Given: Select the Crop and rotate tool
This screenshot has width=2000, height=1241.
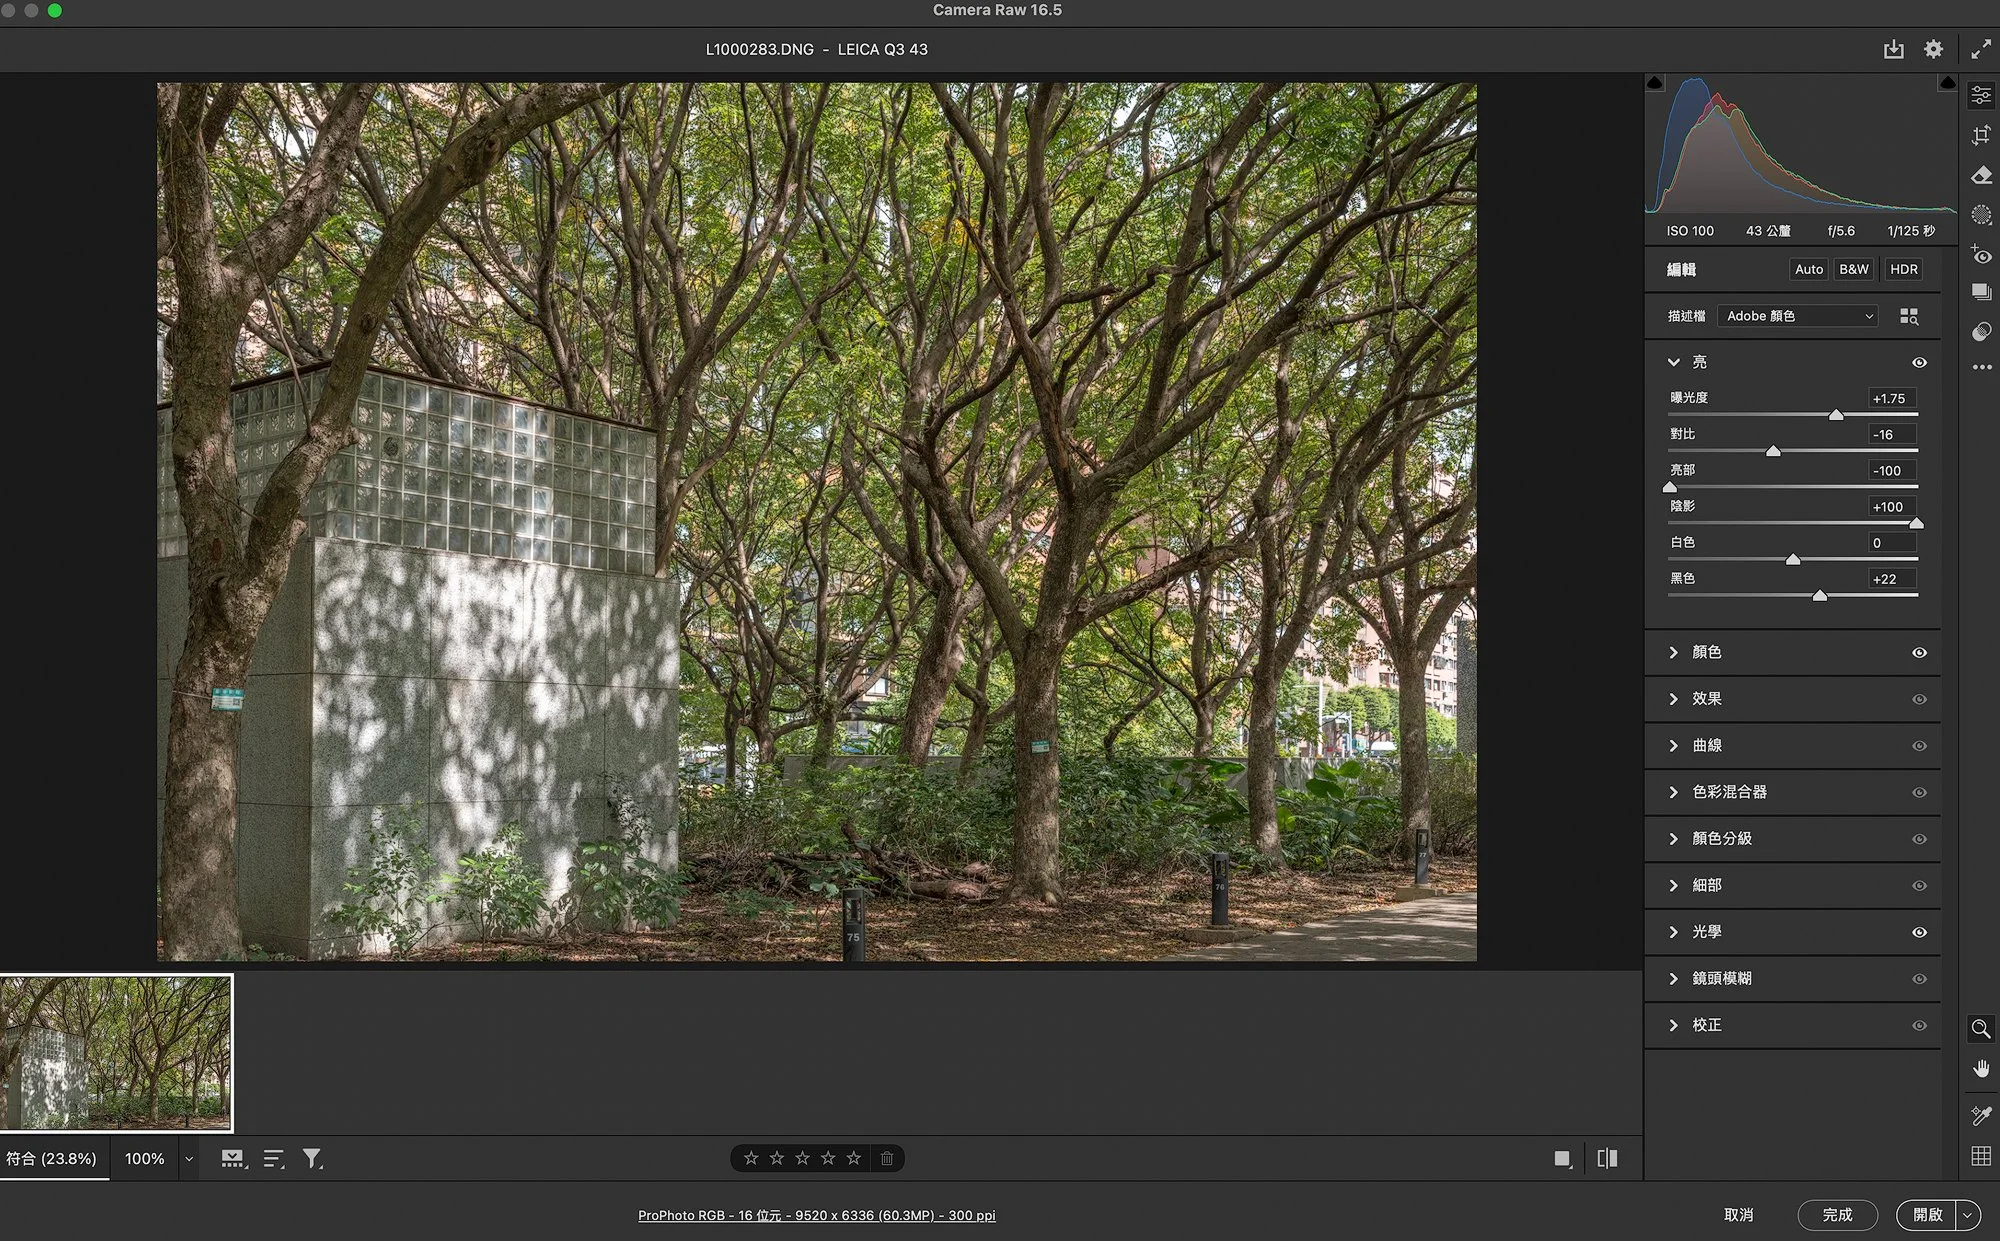Looking at the screenshot, I should [x=1981, y=135].
